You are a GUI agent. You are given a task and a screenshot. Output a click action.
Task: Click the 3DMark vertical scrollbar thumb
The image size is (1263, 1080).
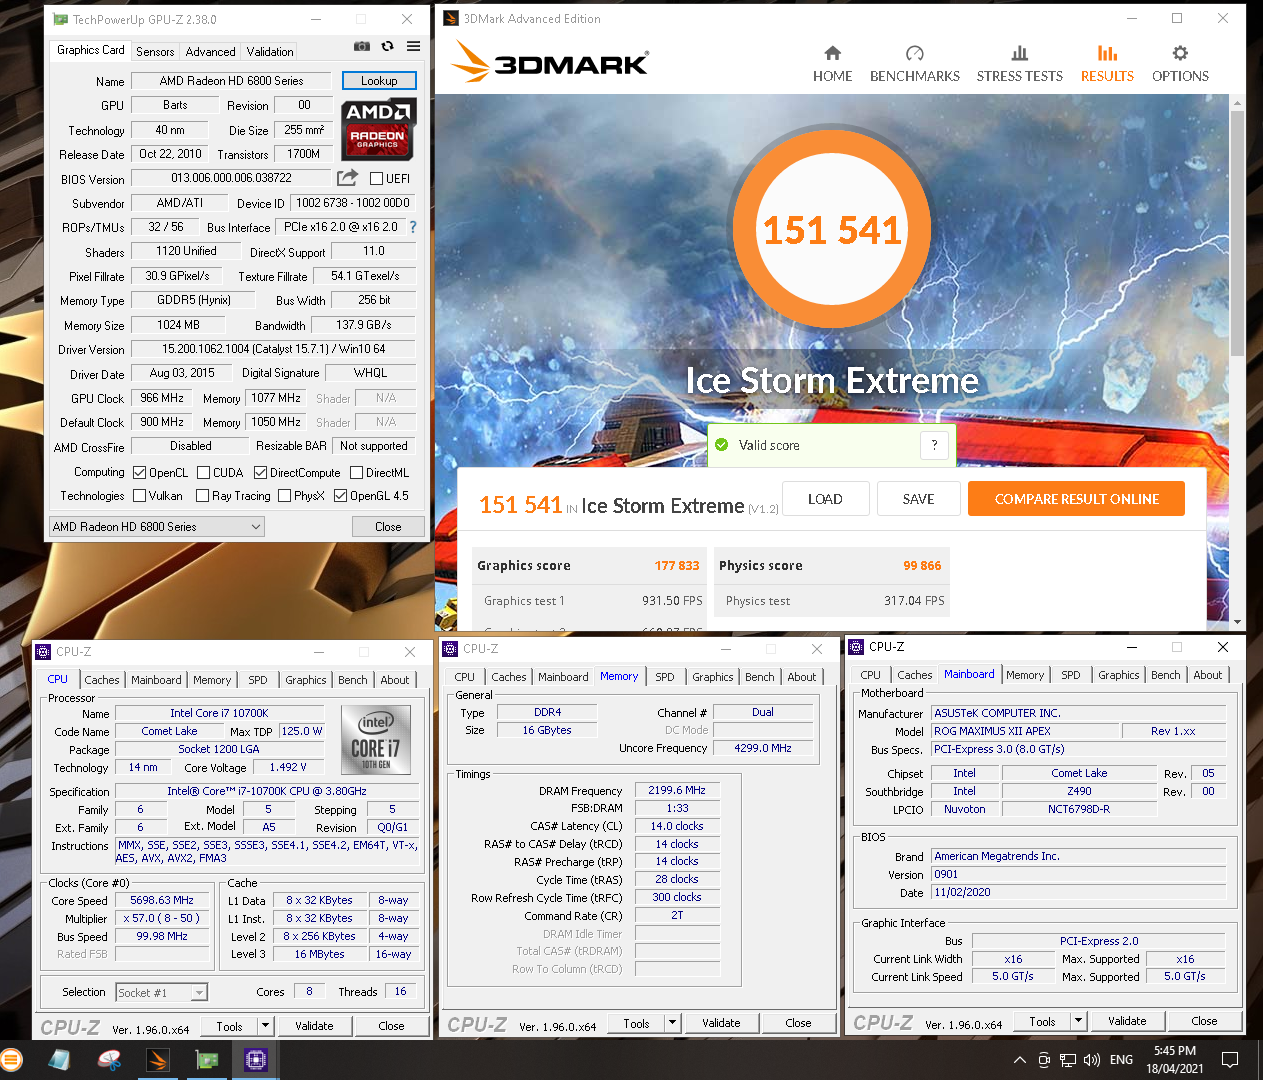(x=1238, y=232)
